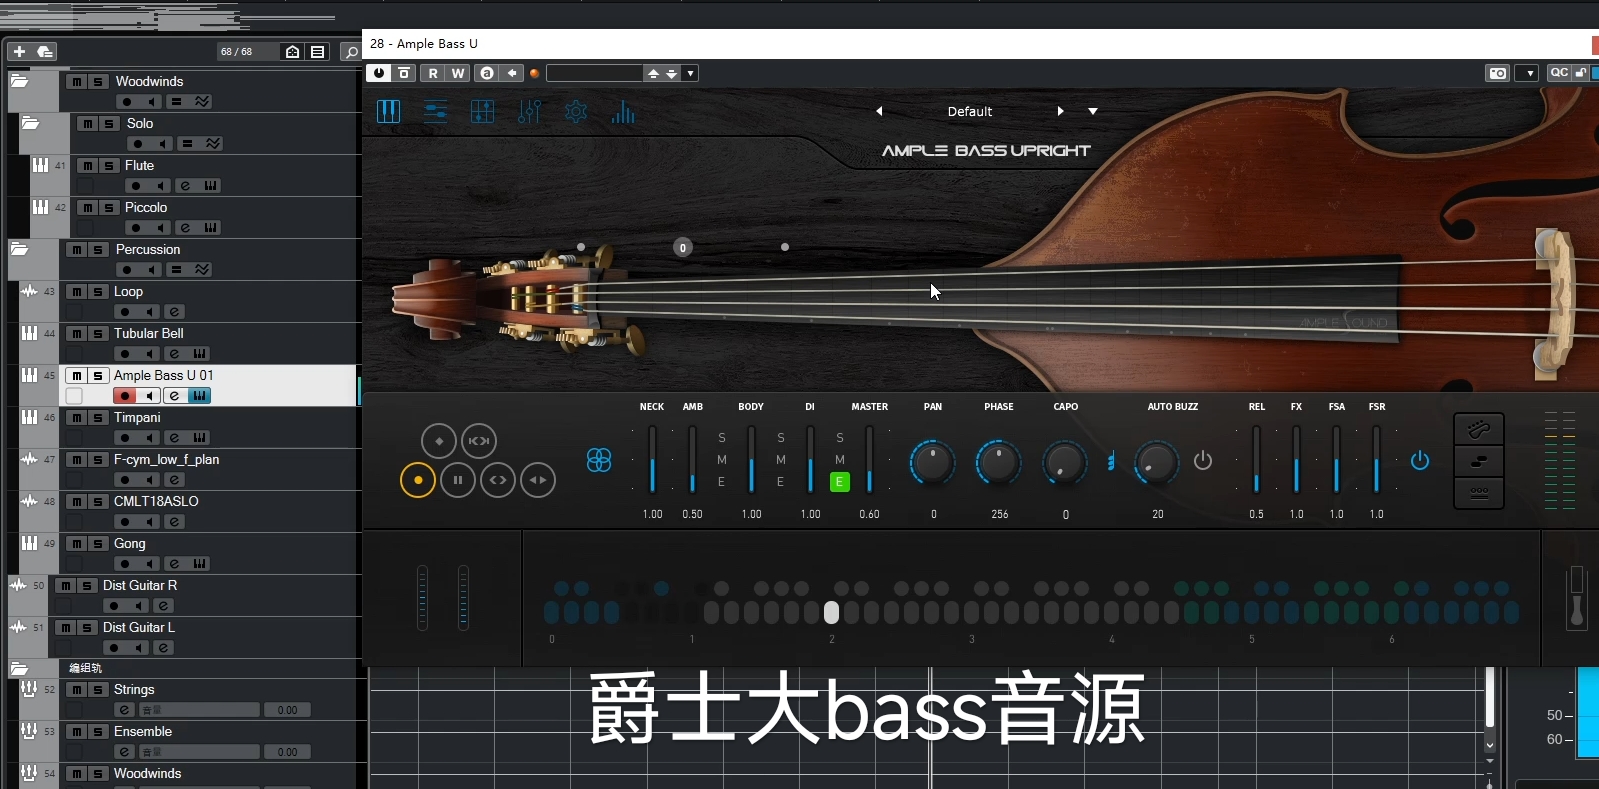
Task: Open the bar-graph analyzer panel icon
Action: click(x=623, y=112)
